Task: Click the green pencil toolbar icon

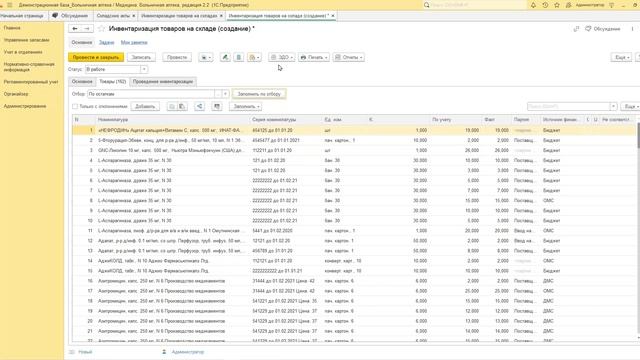Action: [x=225, y=58]
